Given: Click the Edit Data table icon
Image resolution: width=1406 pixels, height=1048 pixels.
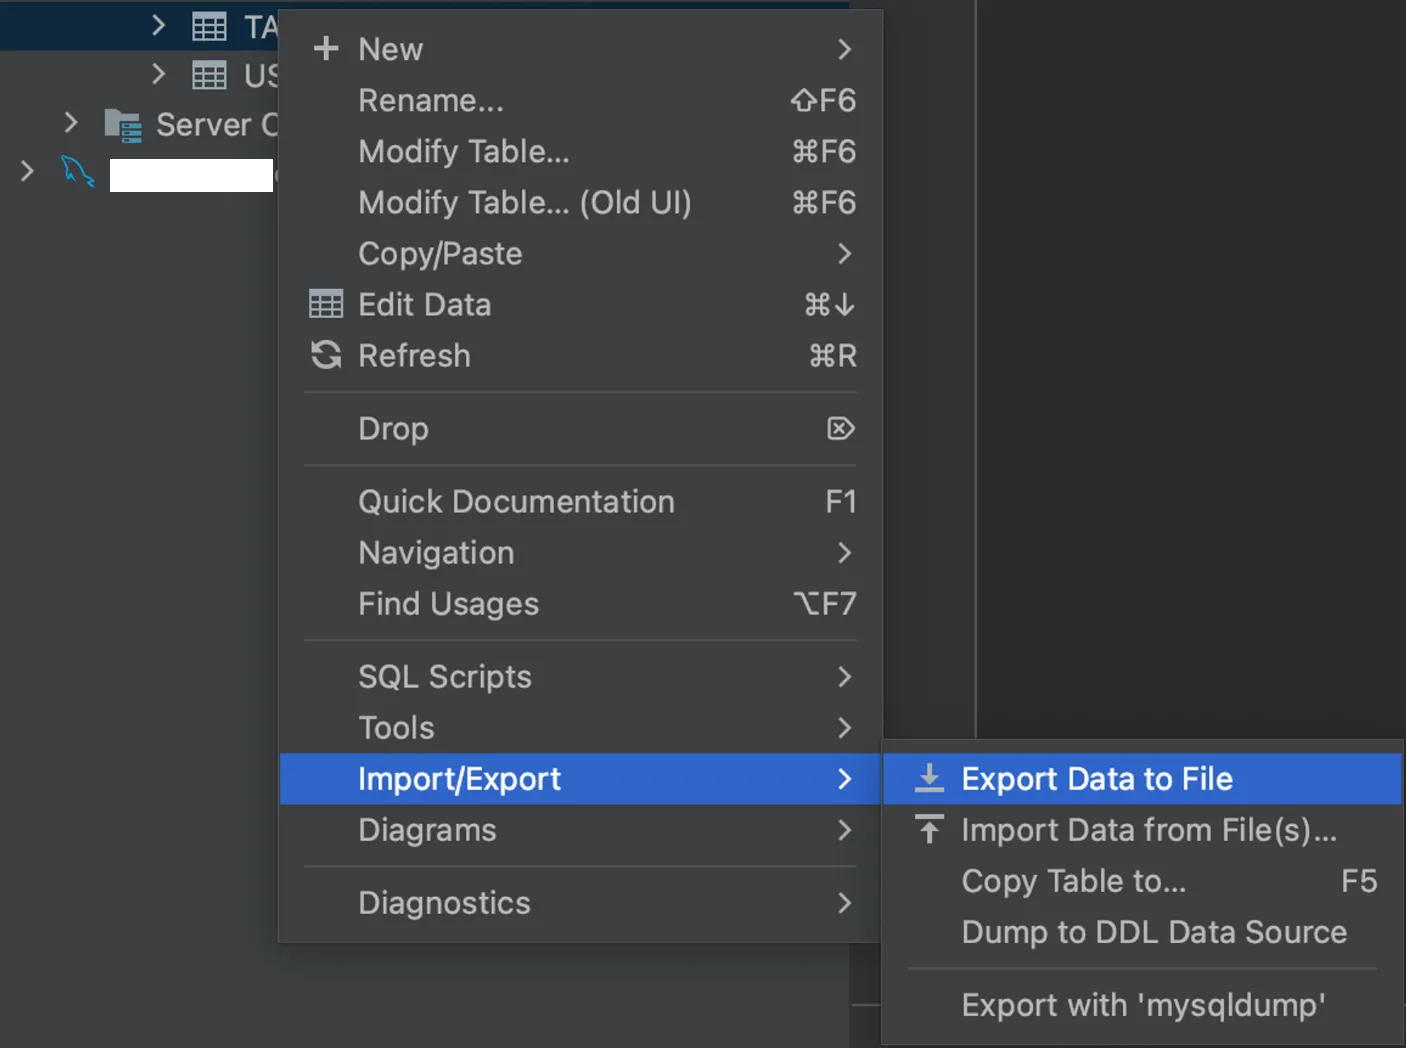Looking at the screenshot, I should (x=326, y=304).
